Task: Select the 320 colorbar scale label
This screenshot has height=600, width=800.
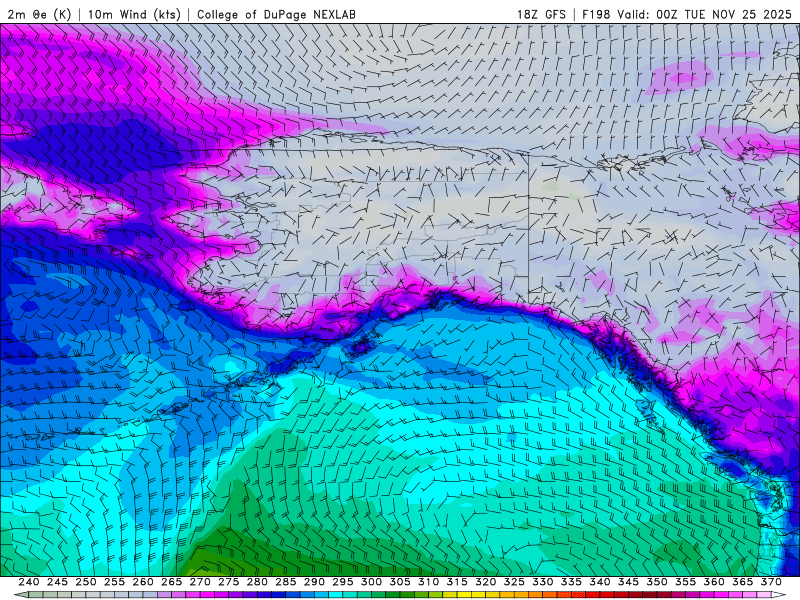Action: (486, 582)
